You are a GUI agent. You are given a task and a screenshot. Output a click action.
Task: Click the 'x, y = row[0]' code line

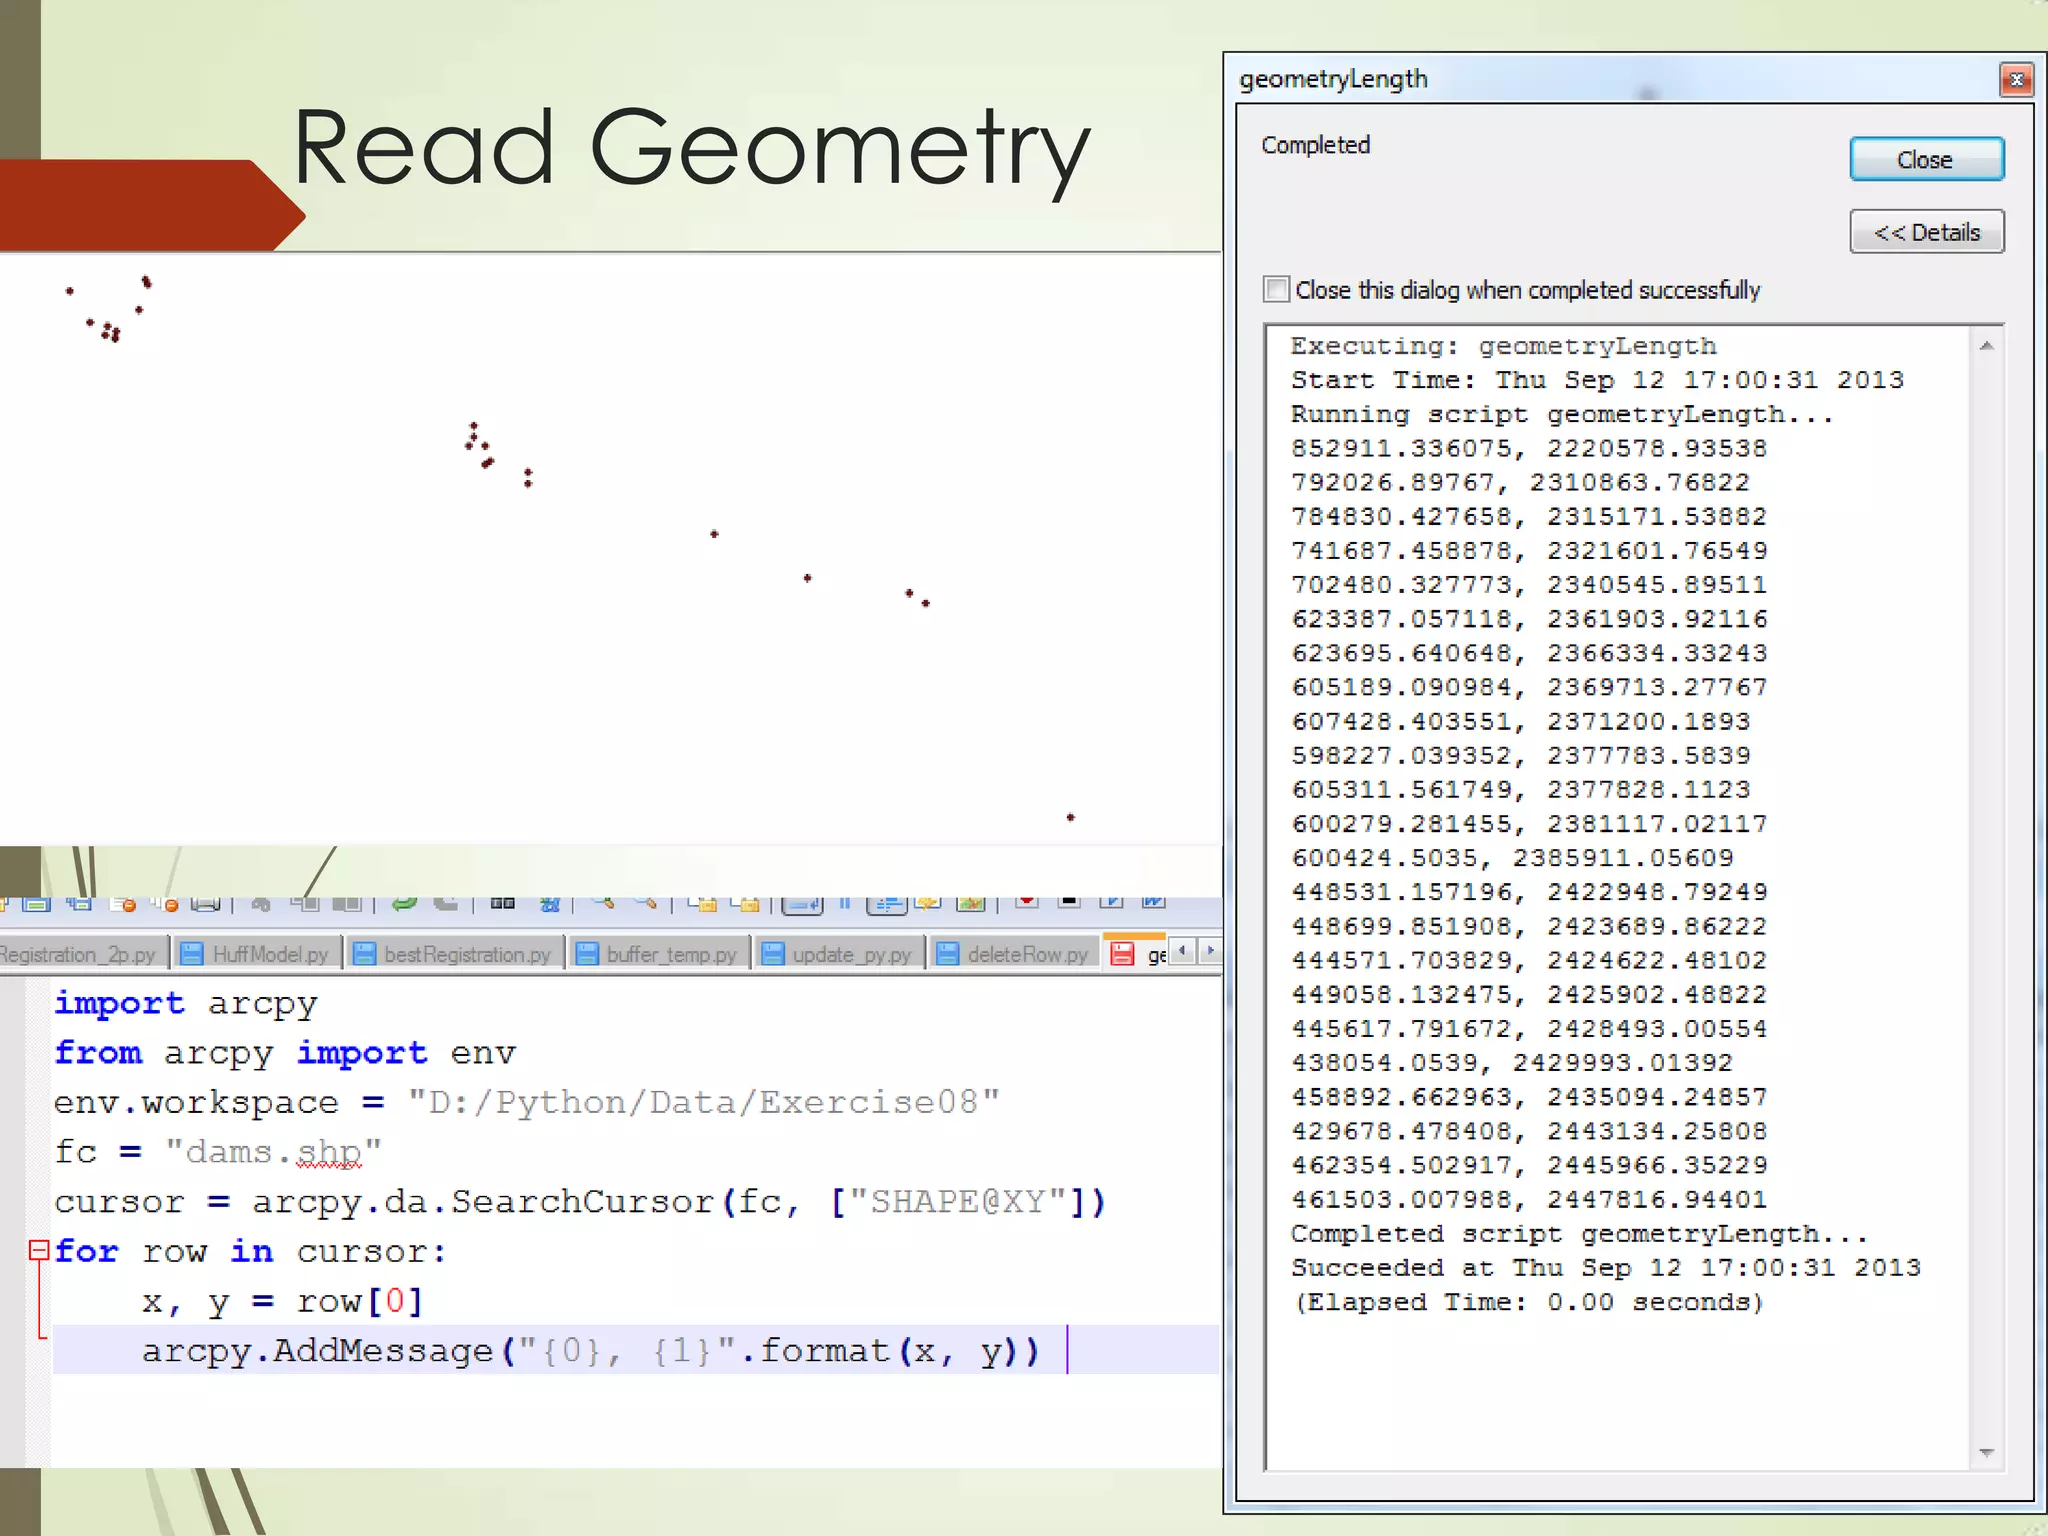[x=282, y=1301]
